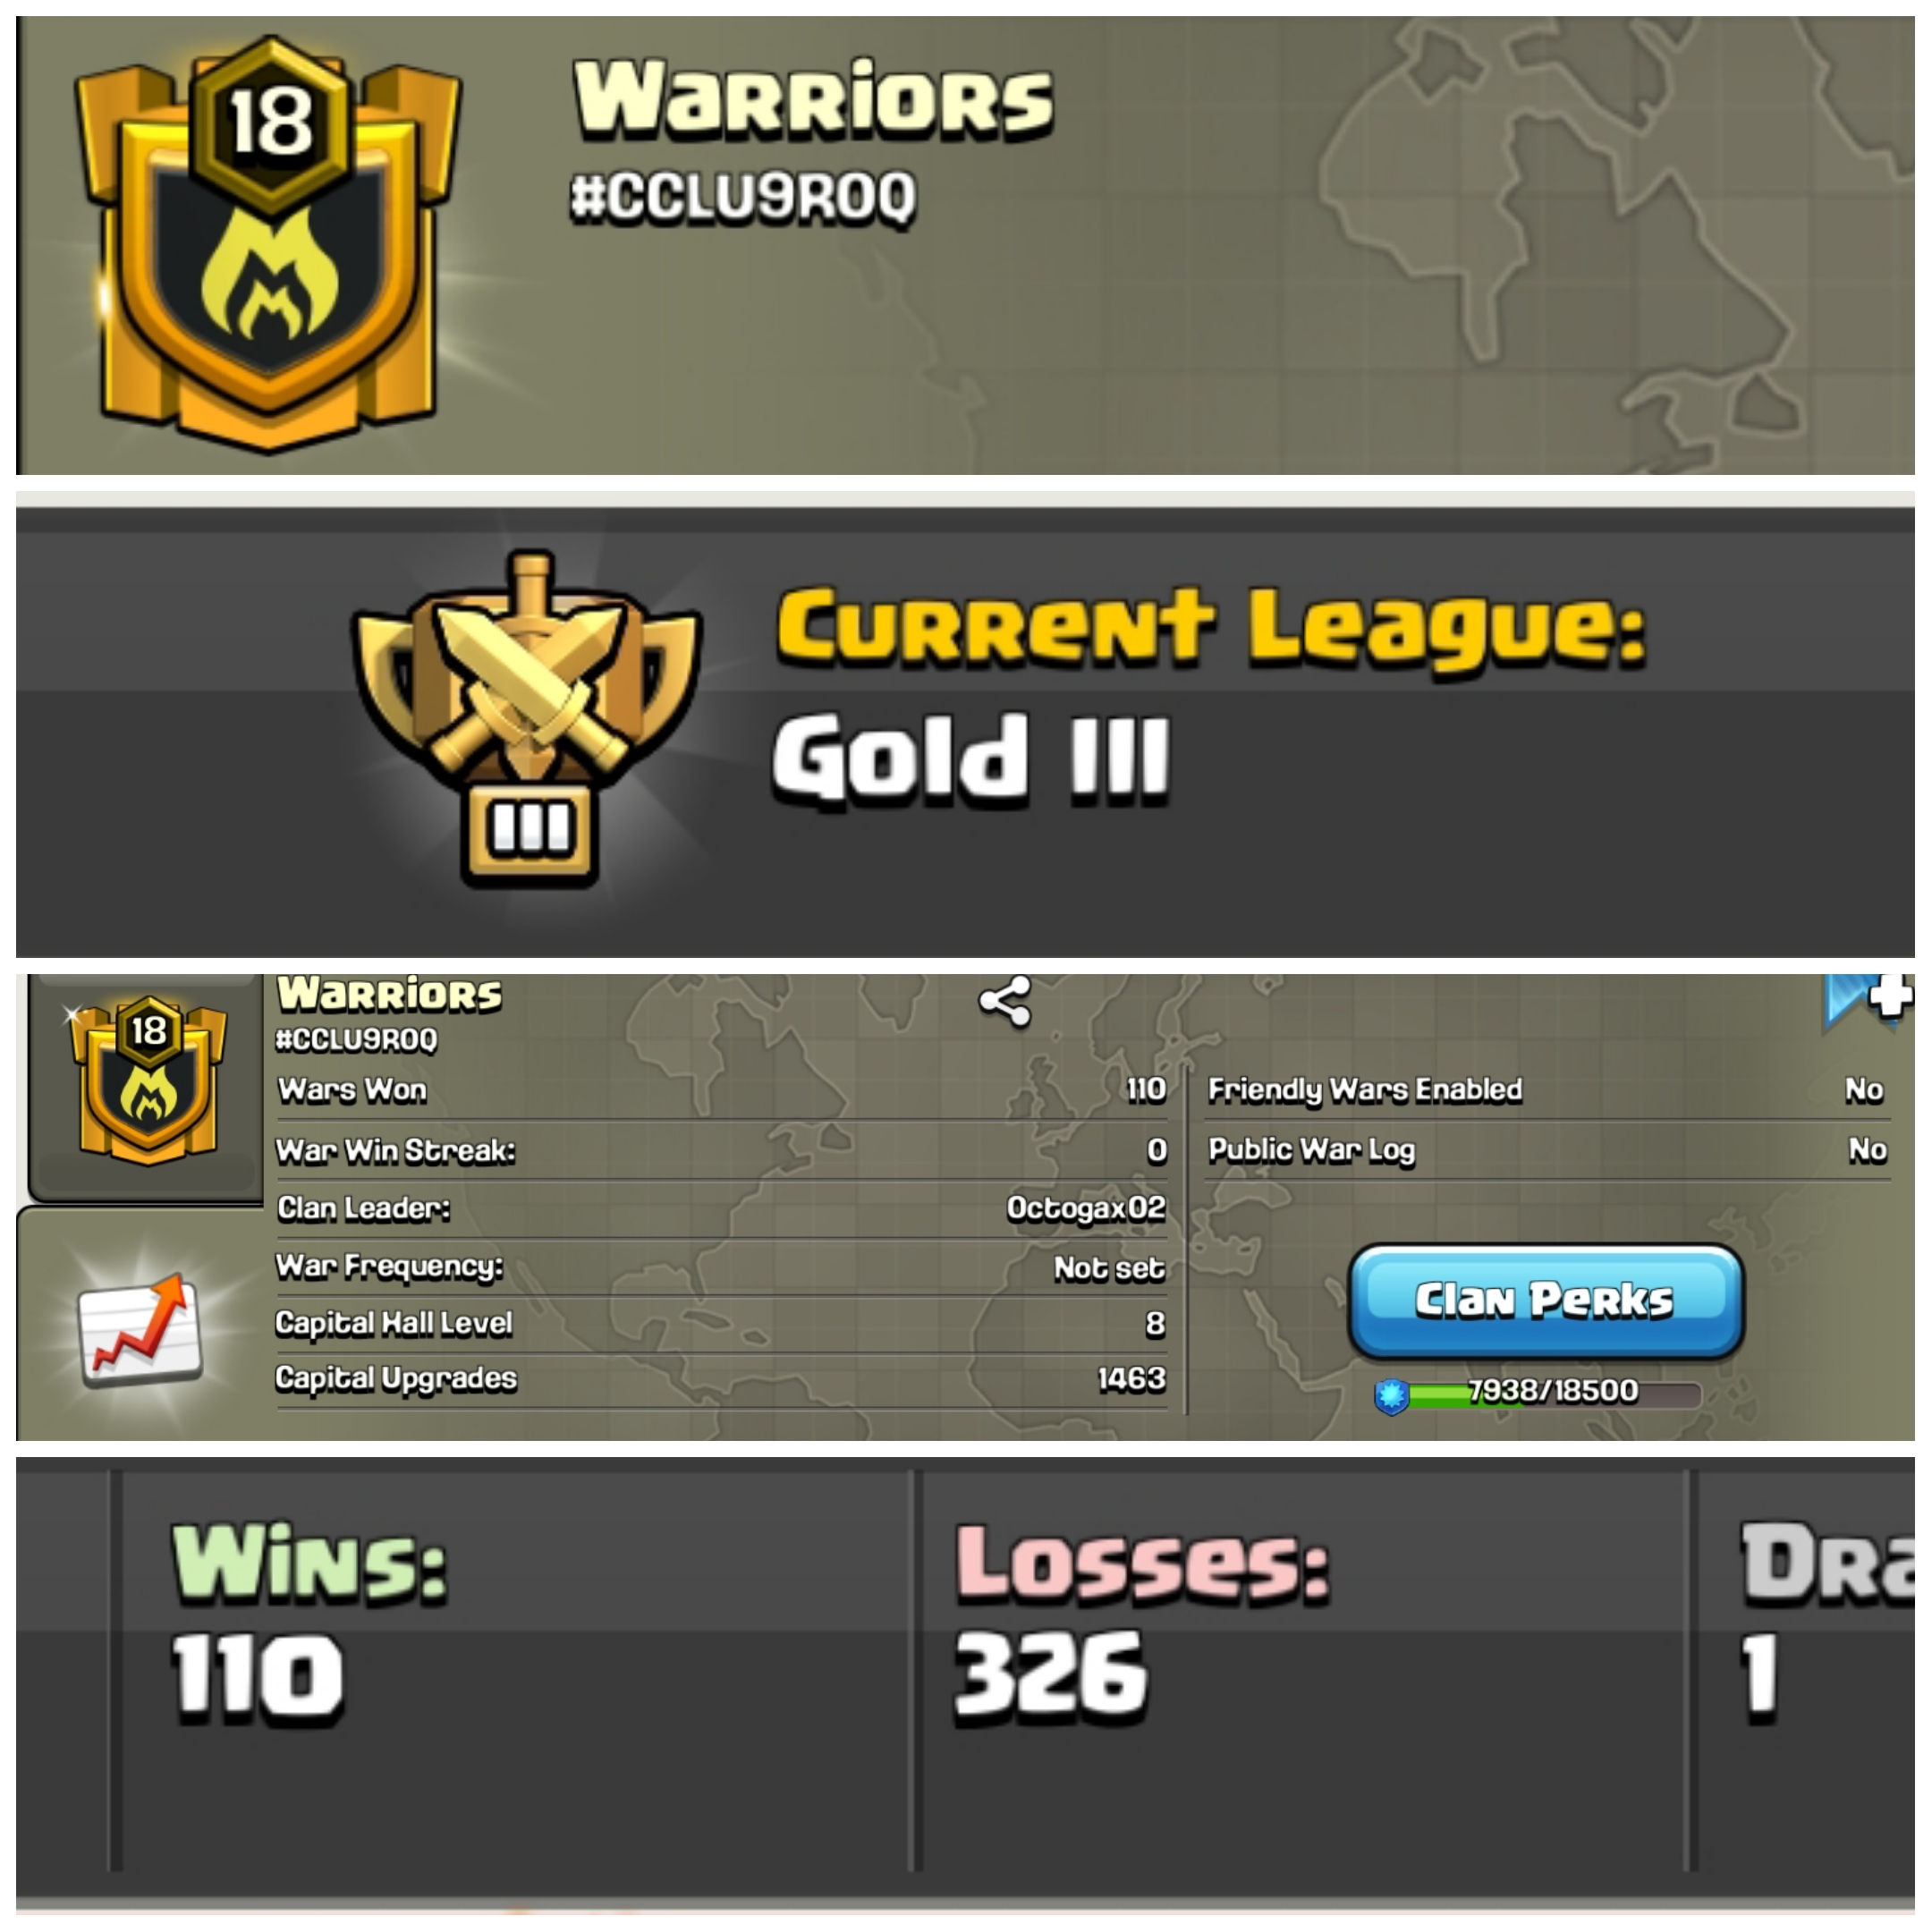Click the Capital Hall Level row
Viewport: 1932px width, 1932px height.
point(722,1324)
